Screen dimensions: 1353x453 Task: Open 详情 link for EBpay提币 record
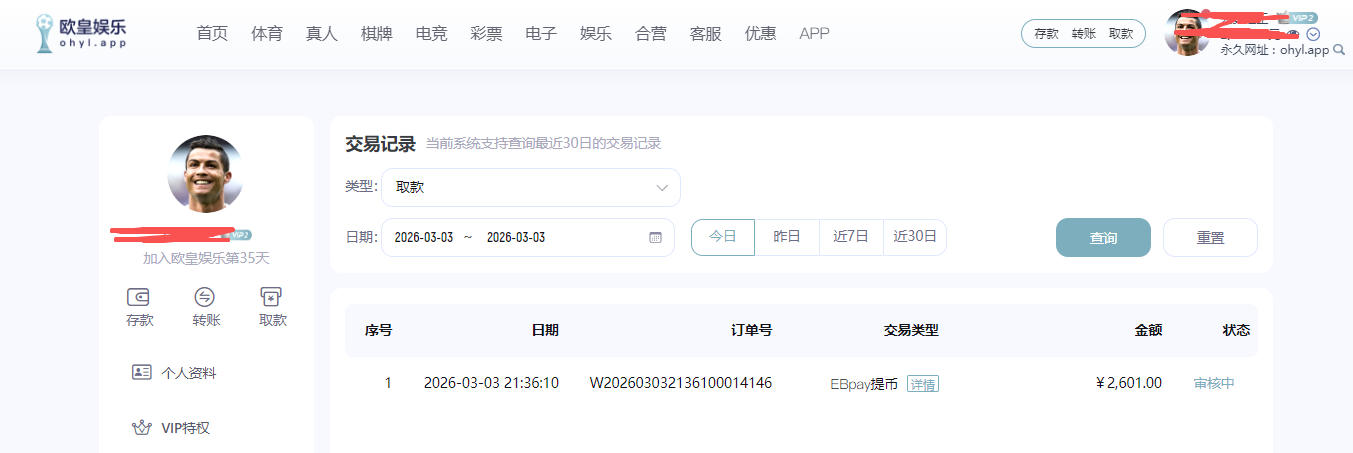[923, 384]
